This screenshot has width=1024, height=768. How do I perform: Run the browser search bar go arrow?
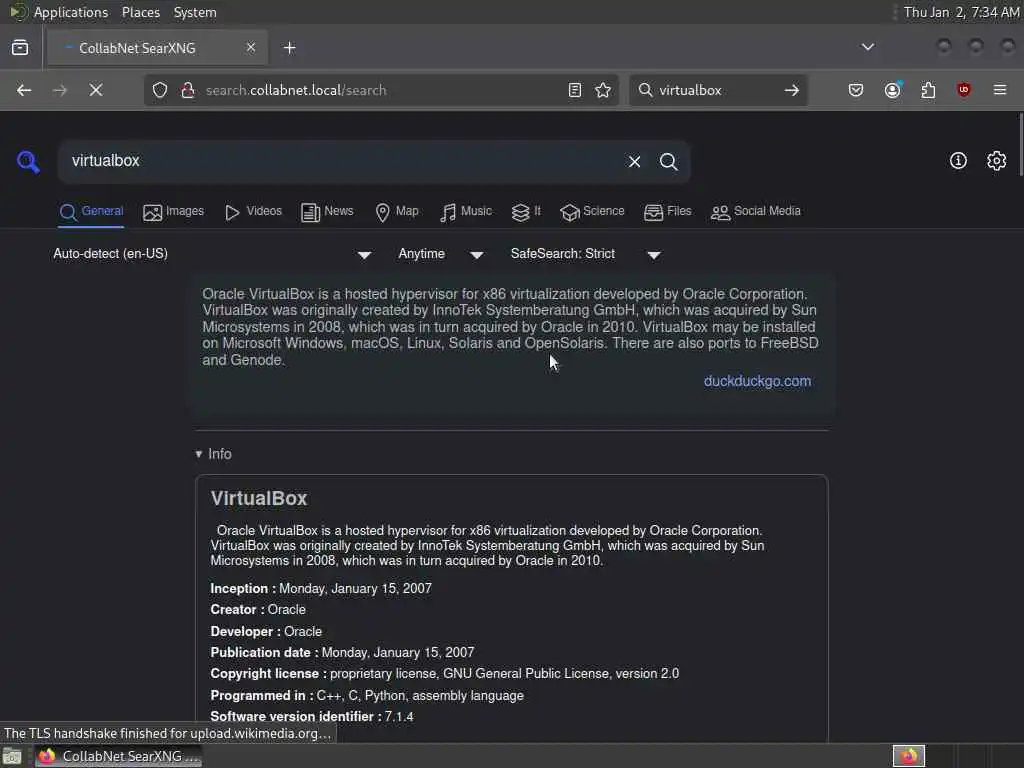click(792, 90)
